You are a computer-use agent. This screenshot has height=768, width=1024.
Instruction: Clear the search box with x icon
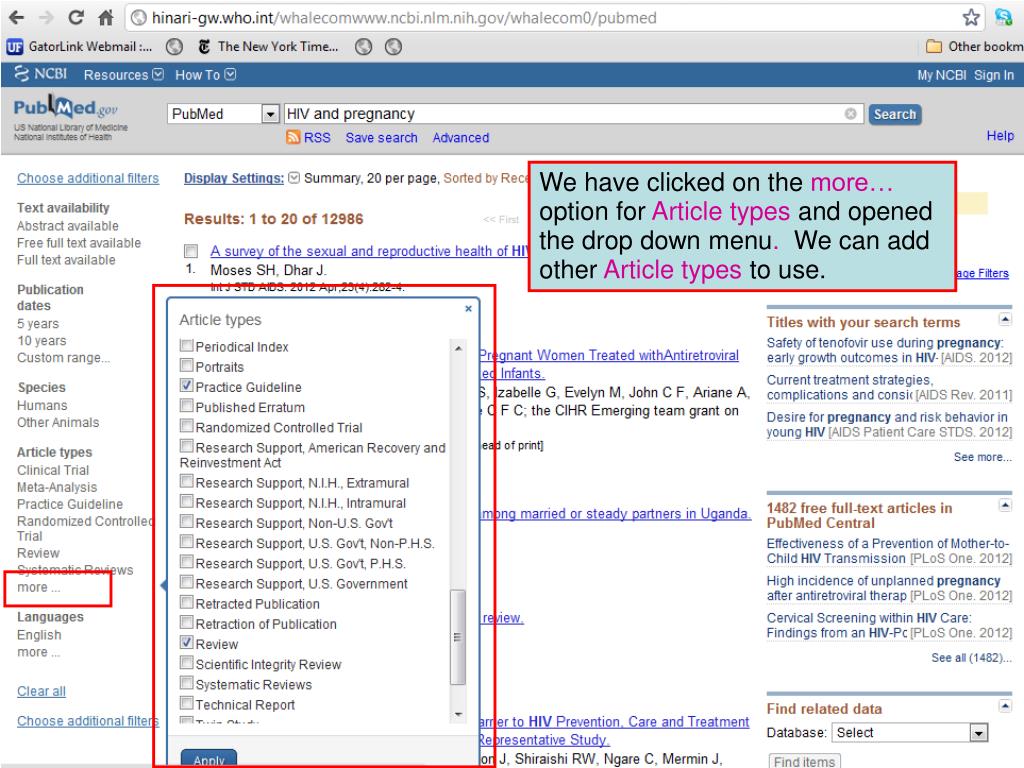coord(850,114)
